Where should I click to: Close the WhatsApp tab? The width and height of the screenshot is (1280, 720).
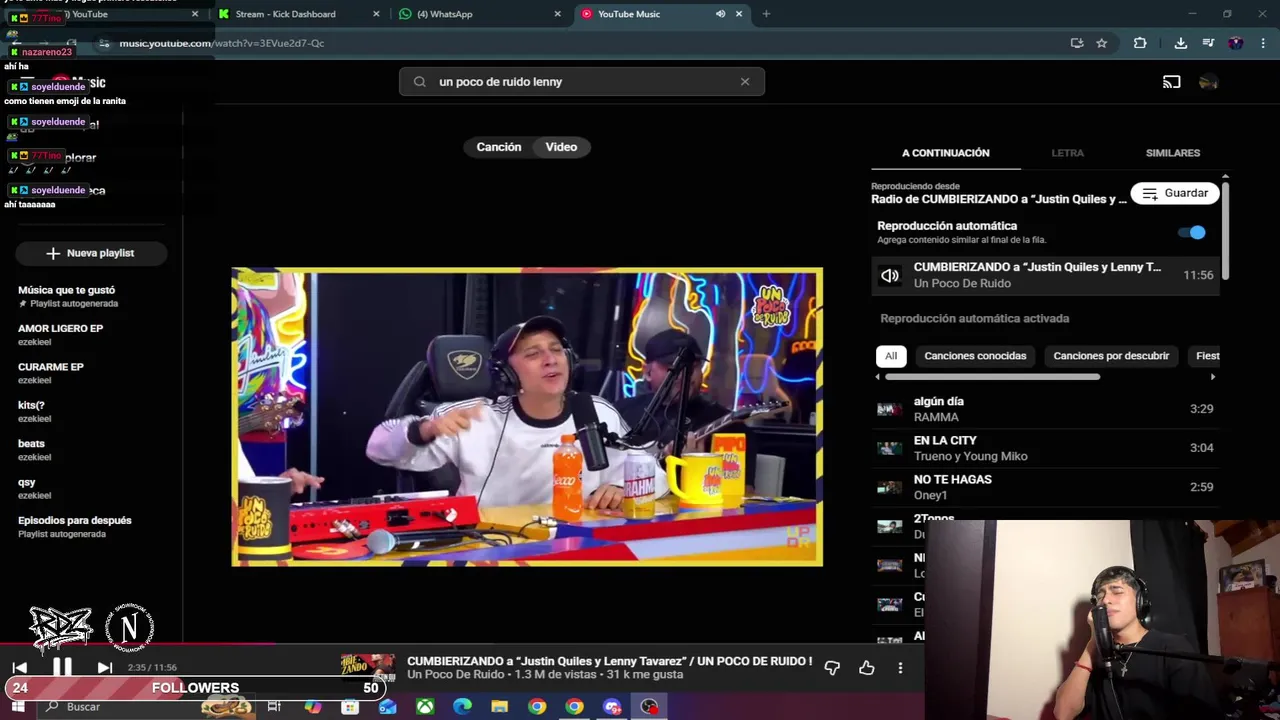point(557,14)
